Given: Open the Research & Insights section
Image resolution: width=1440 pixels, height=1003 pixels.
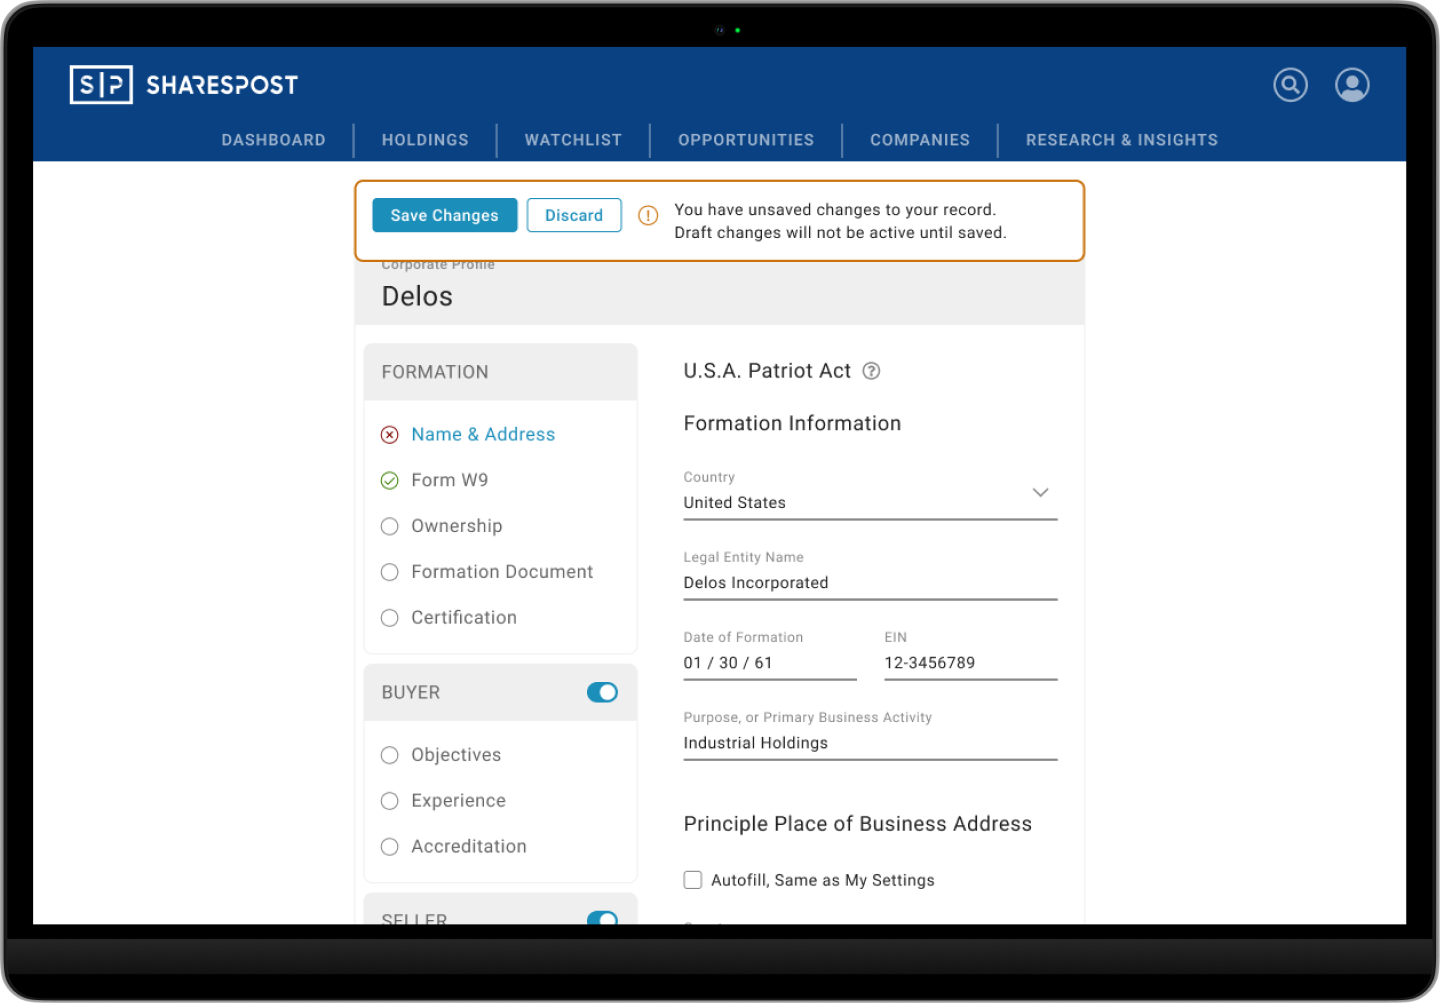Looking at the screenshot, I should click(1121, 139).
